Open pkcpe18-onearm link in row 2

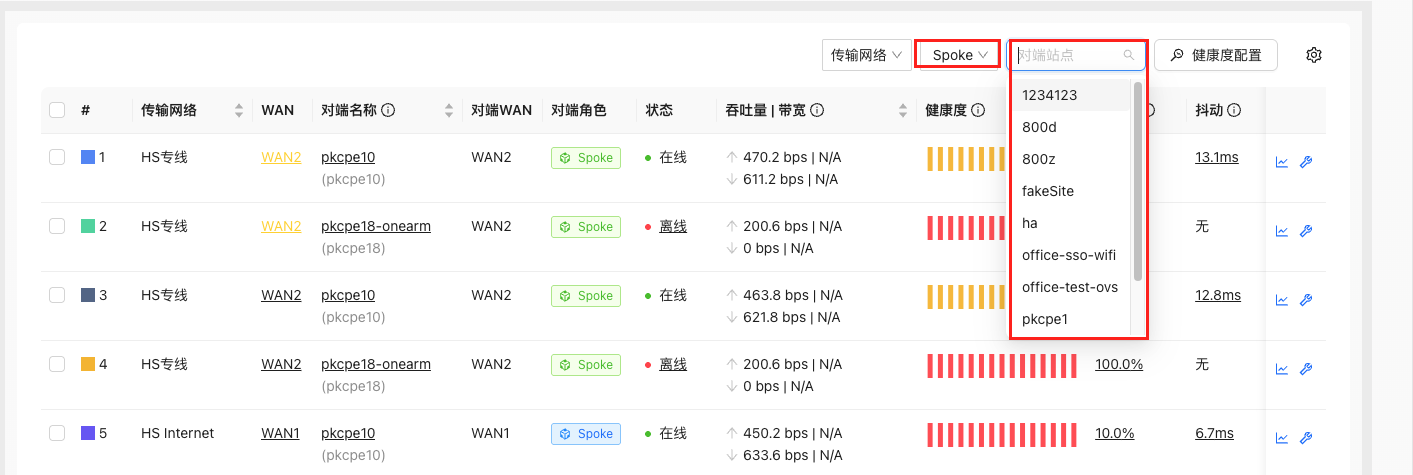pyautogui.click(x=376, y=226)
